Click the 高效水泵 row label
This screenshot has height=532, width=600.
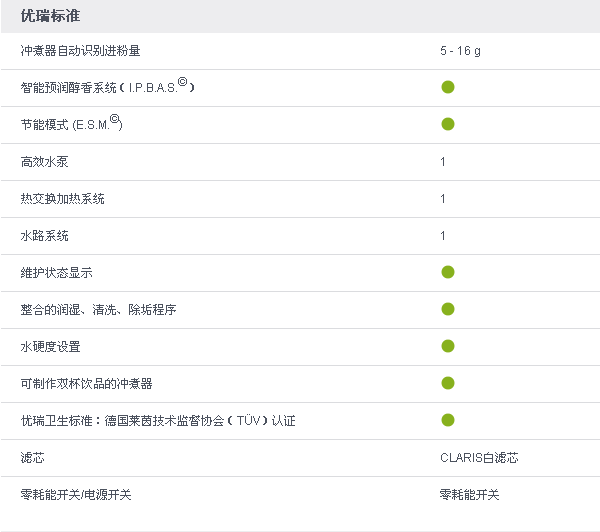pyautogui.click(x=44, y=162)
